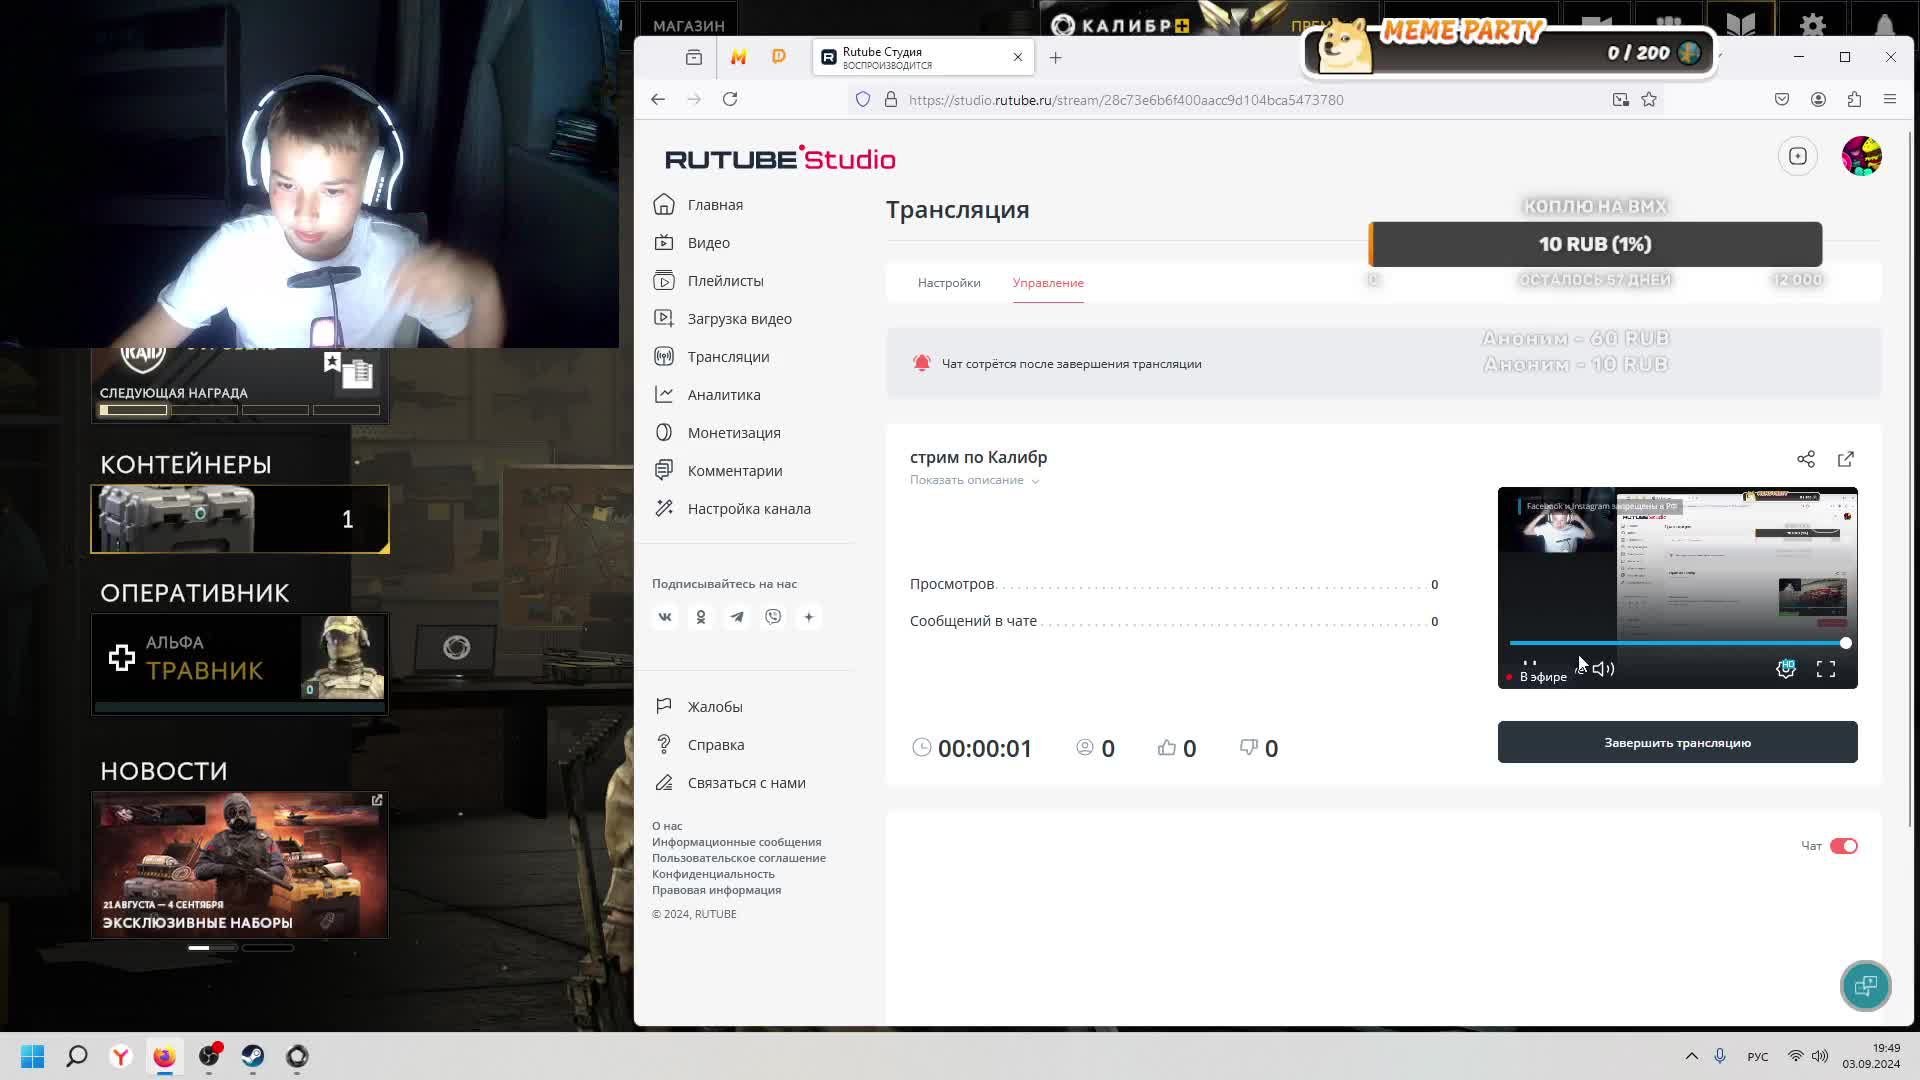1920x1080 pixels.
Task: Open player quality settings gear
Action: (x=1785, y=669)
